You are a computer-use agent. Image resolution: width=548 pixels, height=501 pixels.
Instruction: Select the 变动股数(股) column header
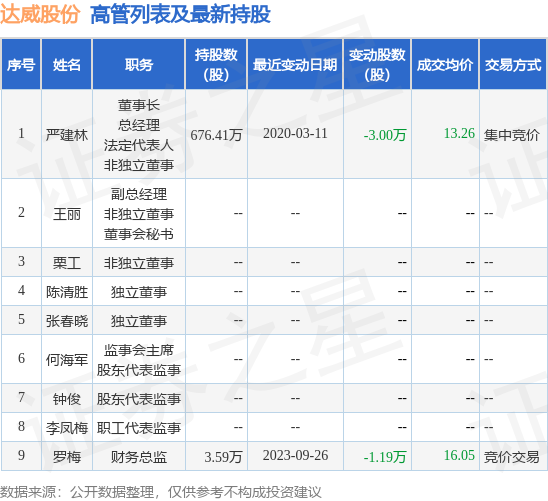[377, 65]
